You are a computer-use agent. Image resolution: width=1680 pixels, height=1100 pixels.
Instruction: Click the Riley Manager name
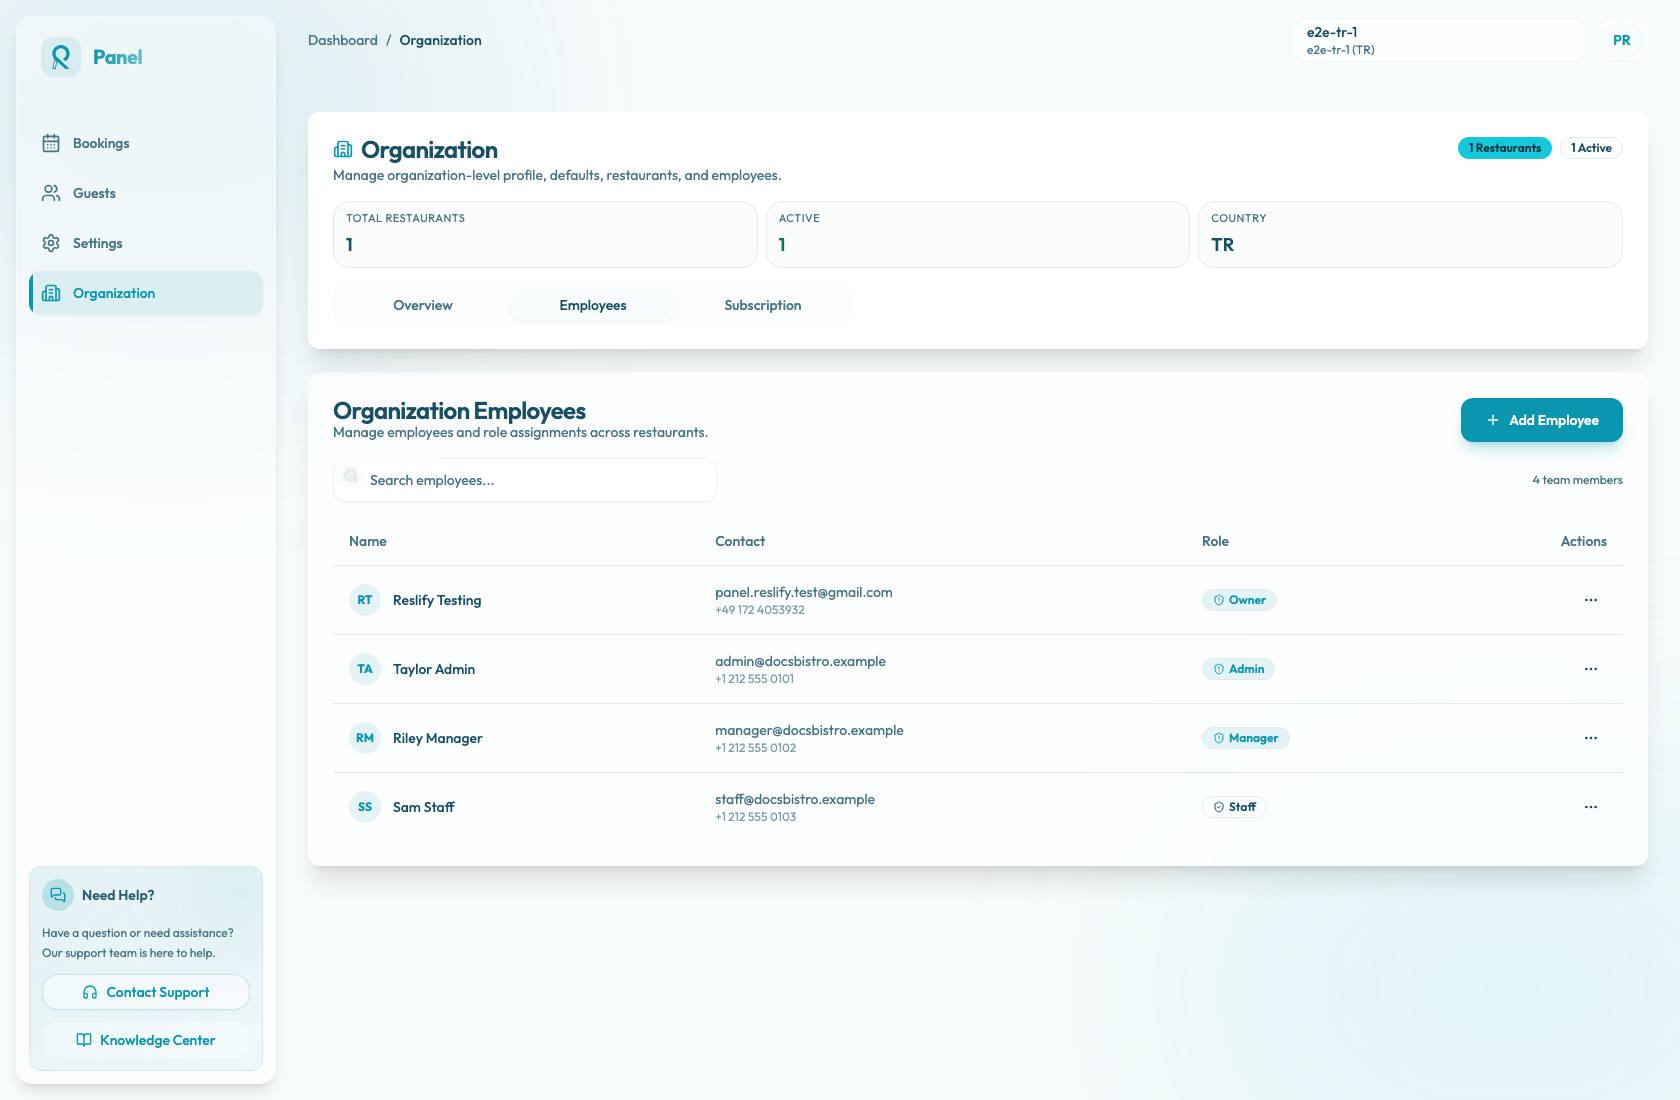[437, 738]
